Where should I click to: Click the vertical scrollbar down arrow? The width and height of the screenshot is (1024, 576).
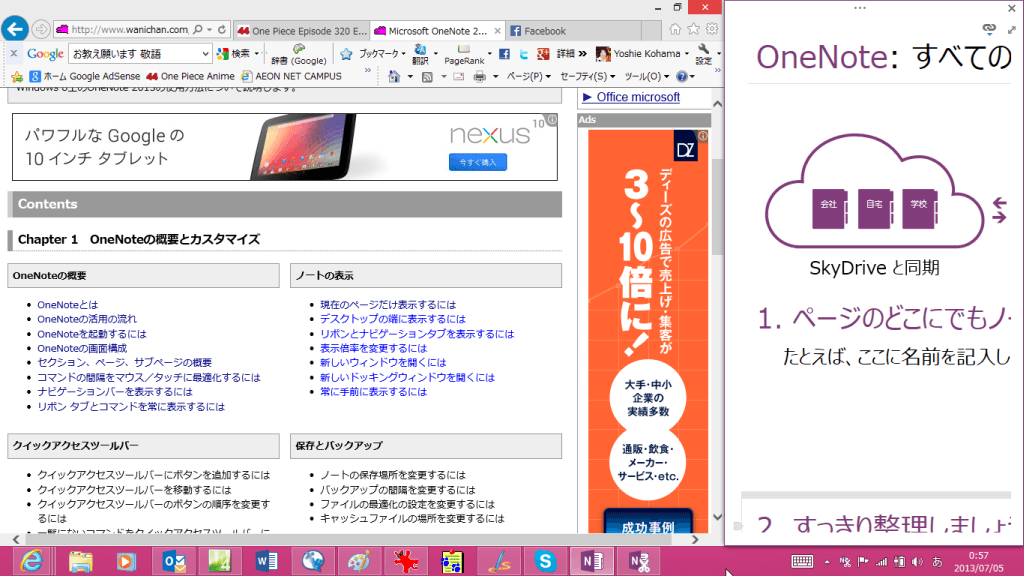[x=717, y=517]
